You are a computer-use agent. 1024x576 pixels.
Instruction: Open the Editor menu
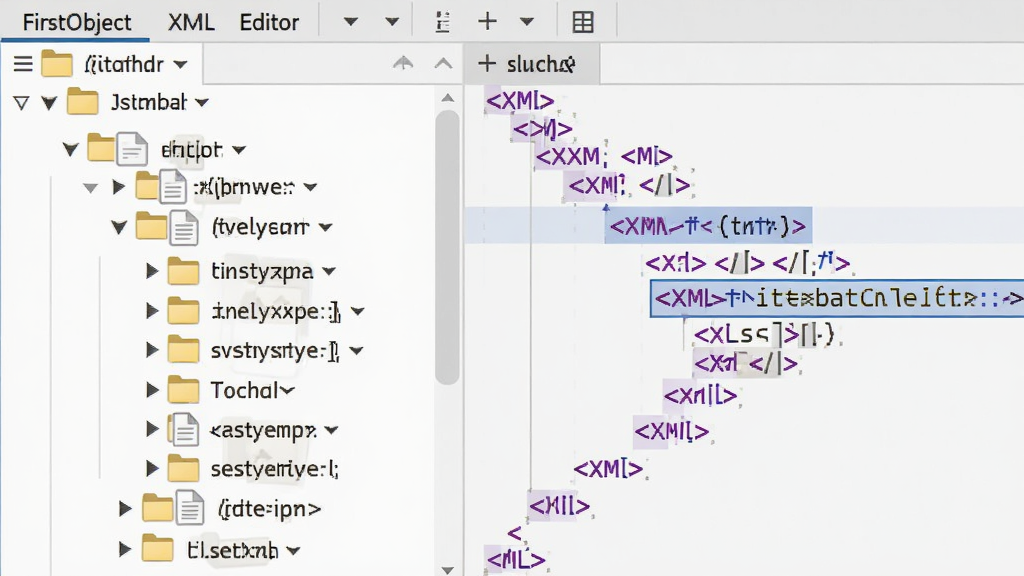coord(269,22)
